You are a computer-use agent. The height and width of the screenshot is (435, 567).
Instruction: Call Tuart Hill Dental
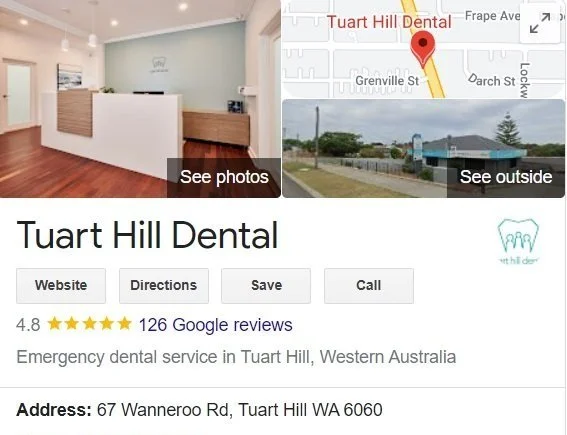[x=369, y=286]
